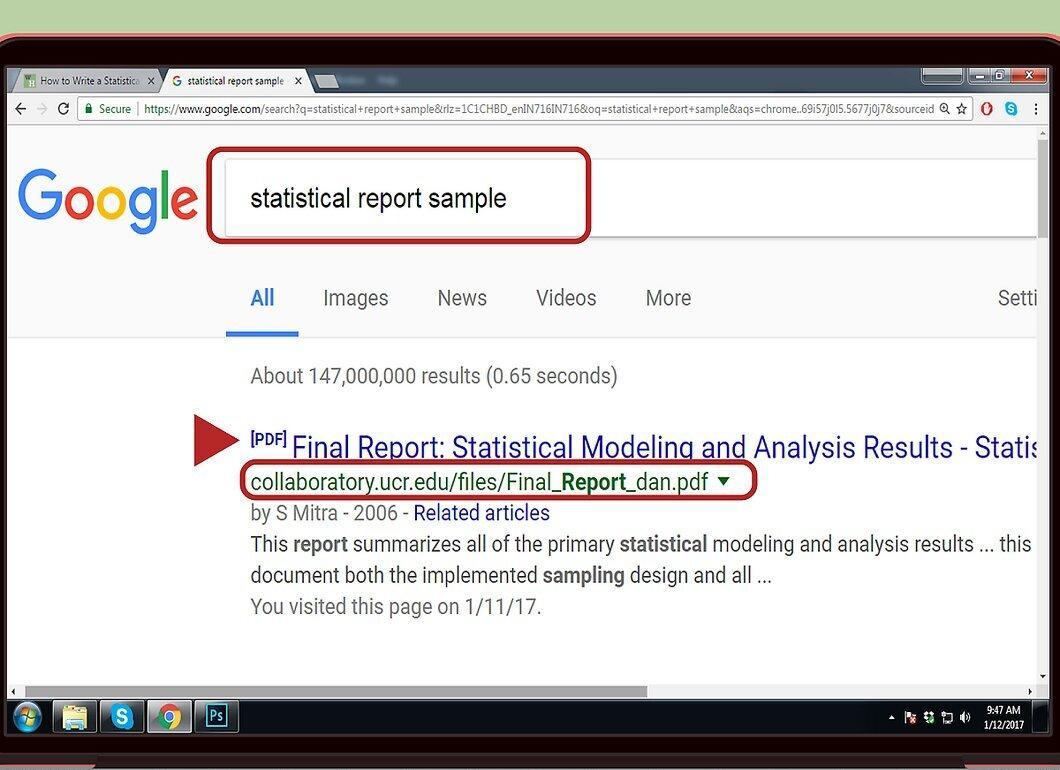This screenshot has width=1060, height=770.
Task: Click the horizontal scrollbar right arrow
Action: click(1030, 692)
